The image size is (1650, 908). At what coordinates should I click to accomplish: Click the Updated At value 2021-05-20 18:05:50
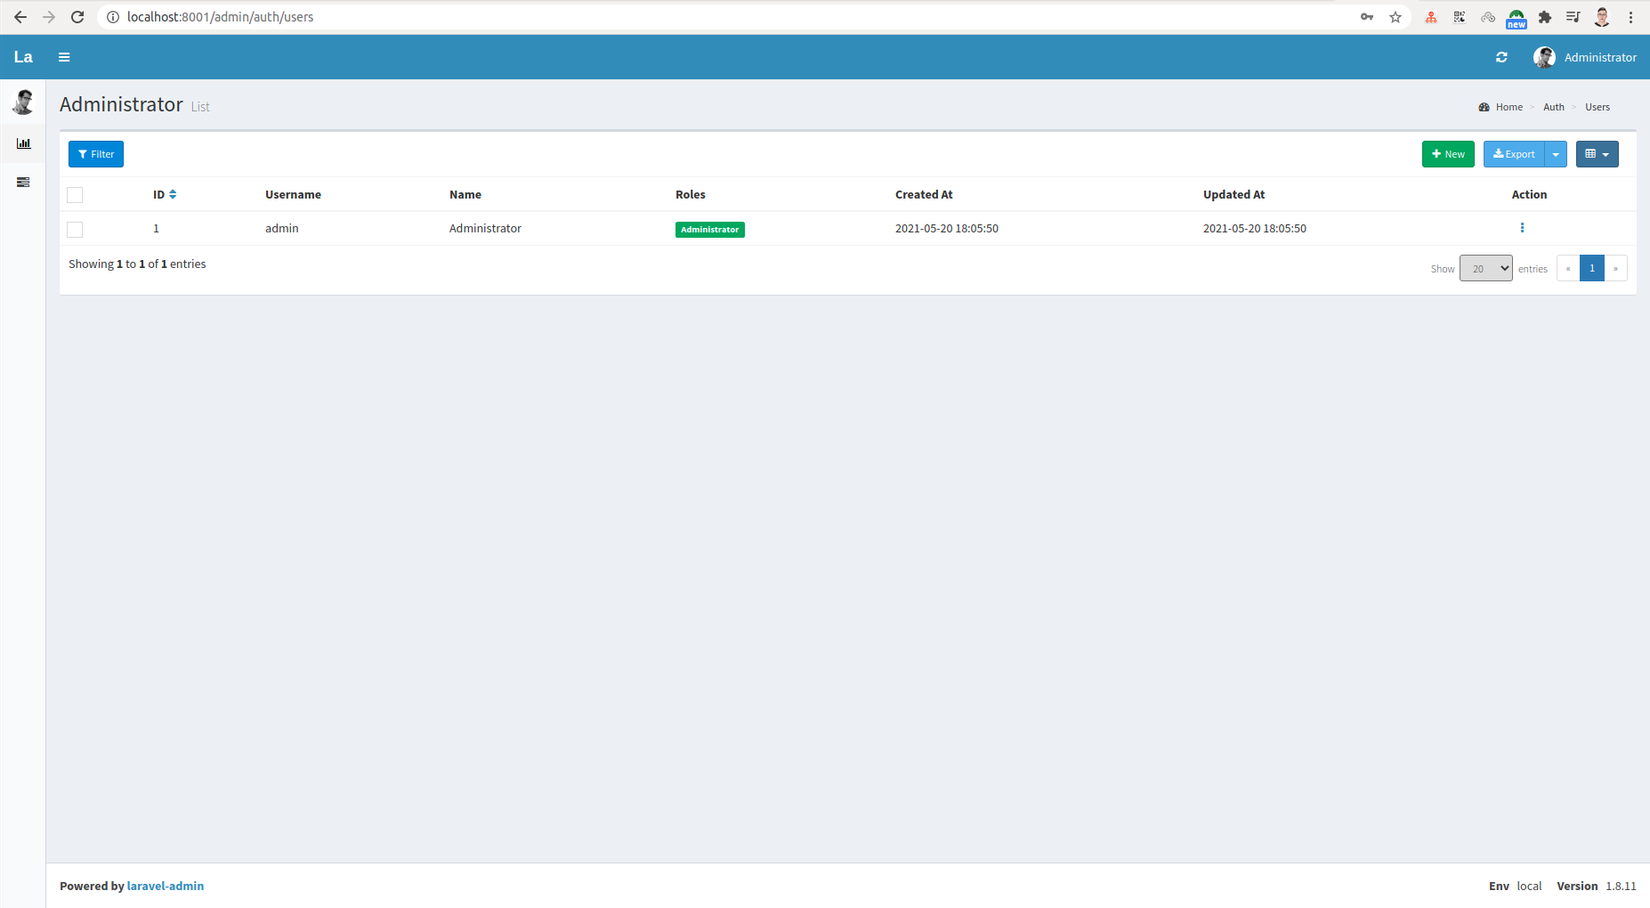click(1254, 228)
